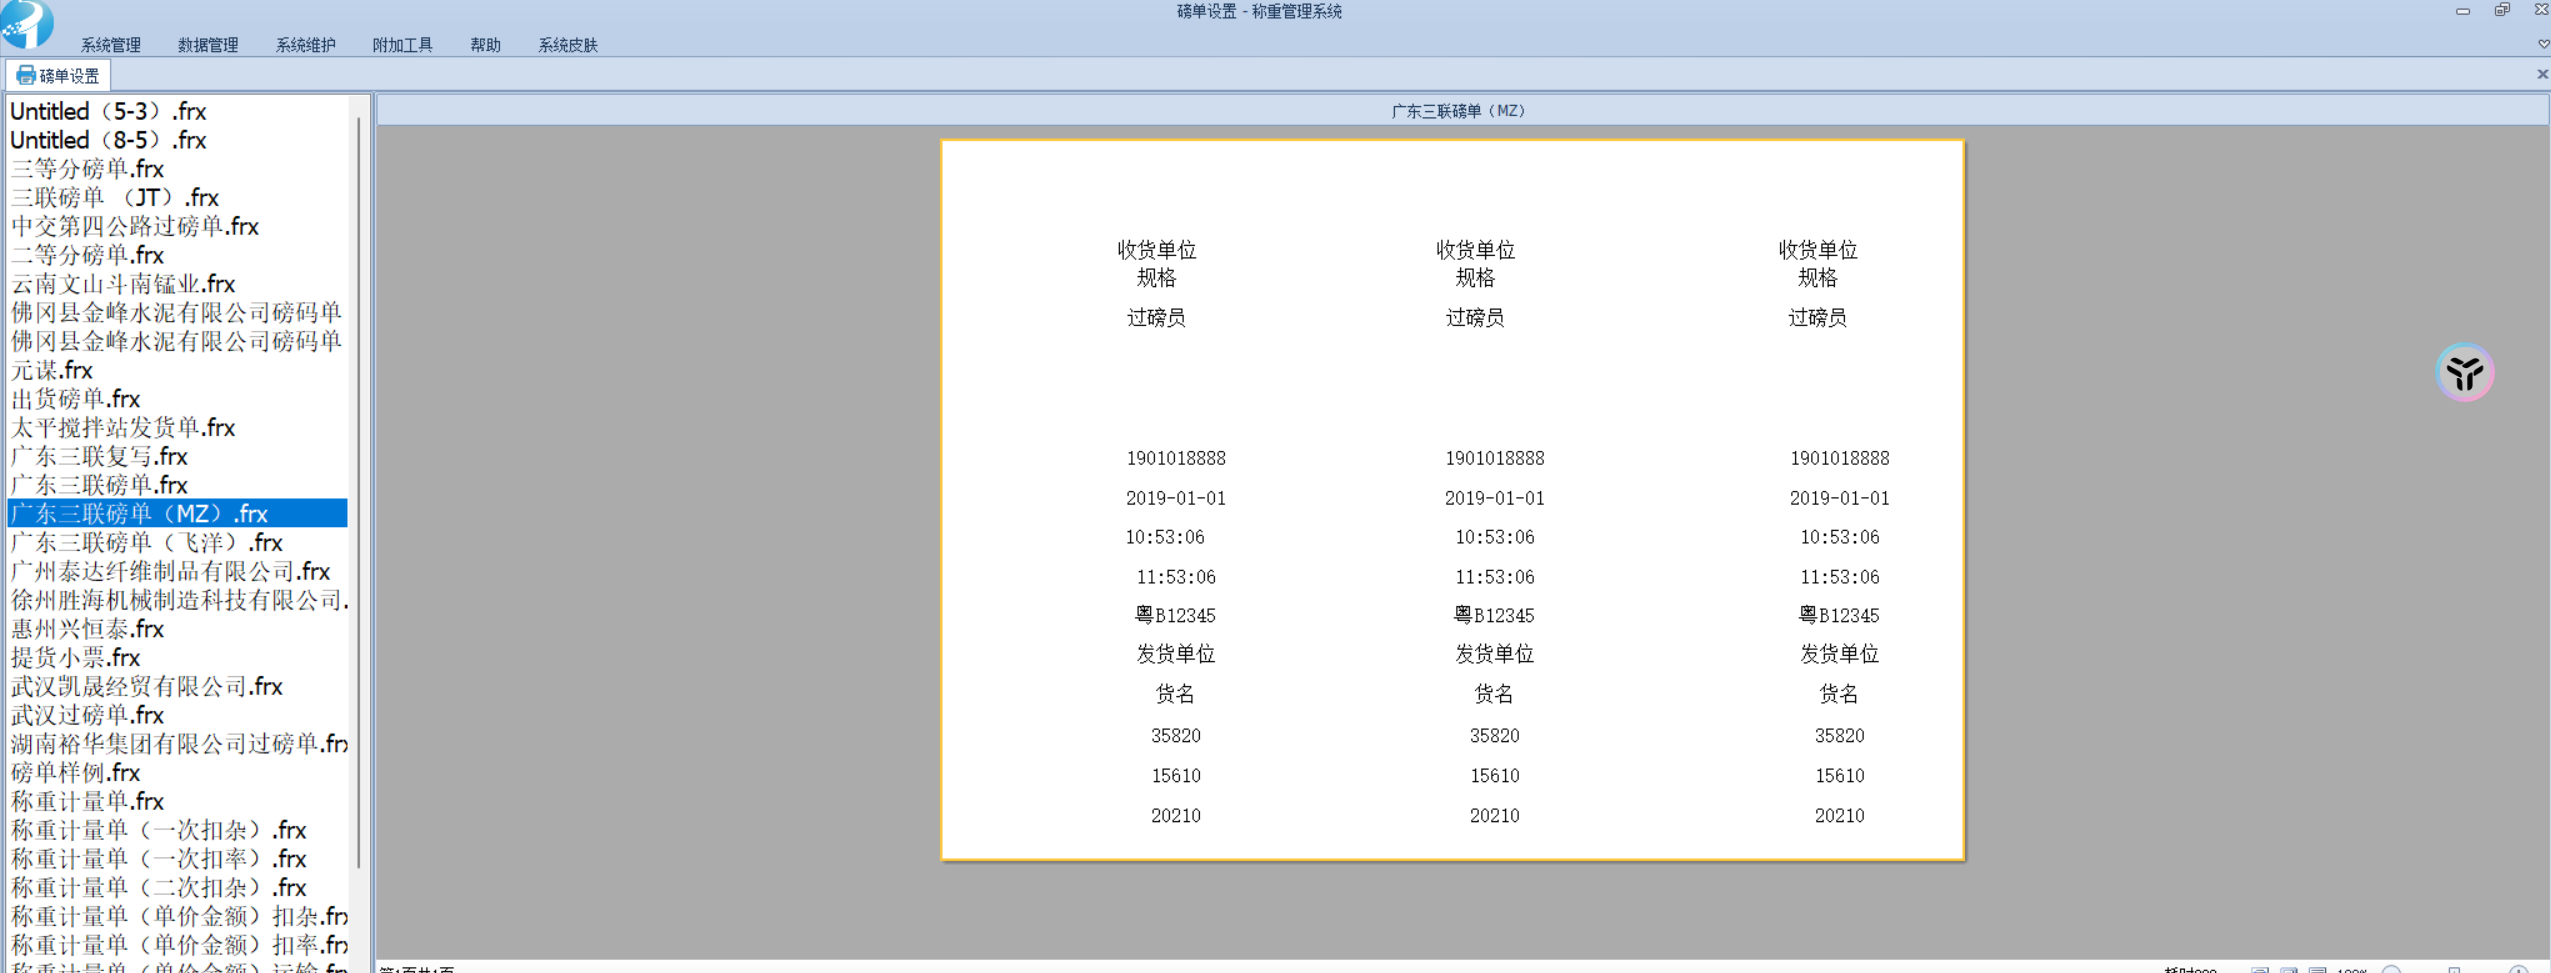The height and width of the screenshot is (973, 2551).
Task: Open the 系统管理 menu
Action: pos(110,45)
